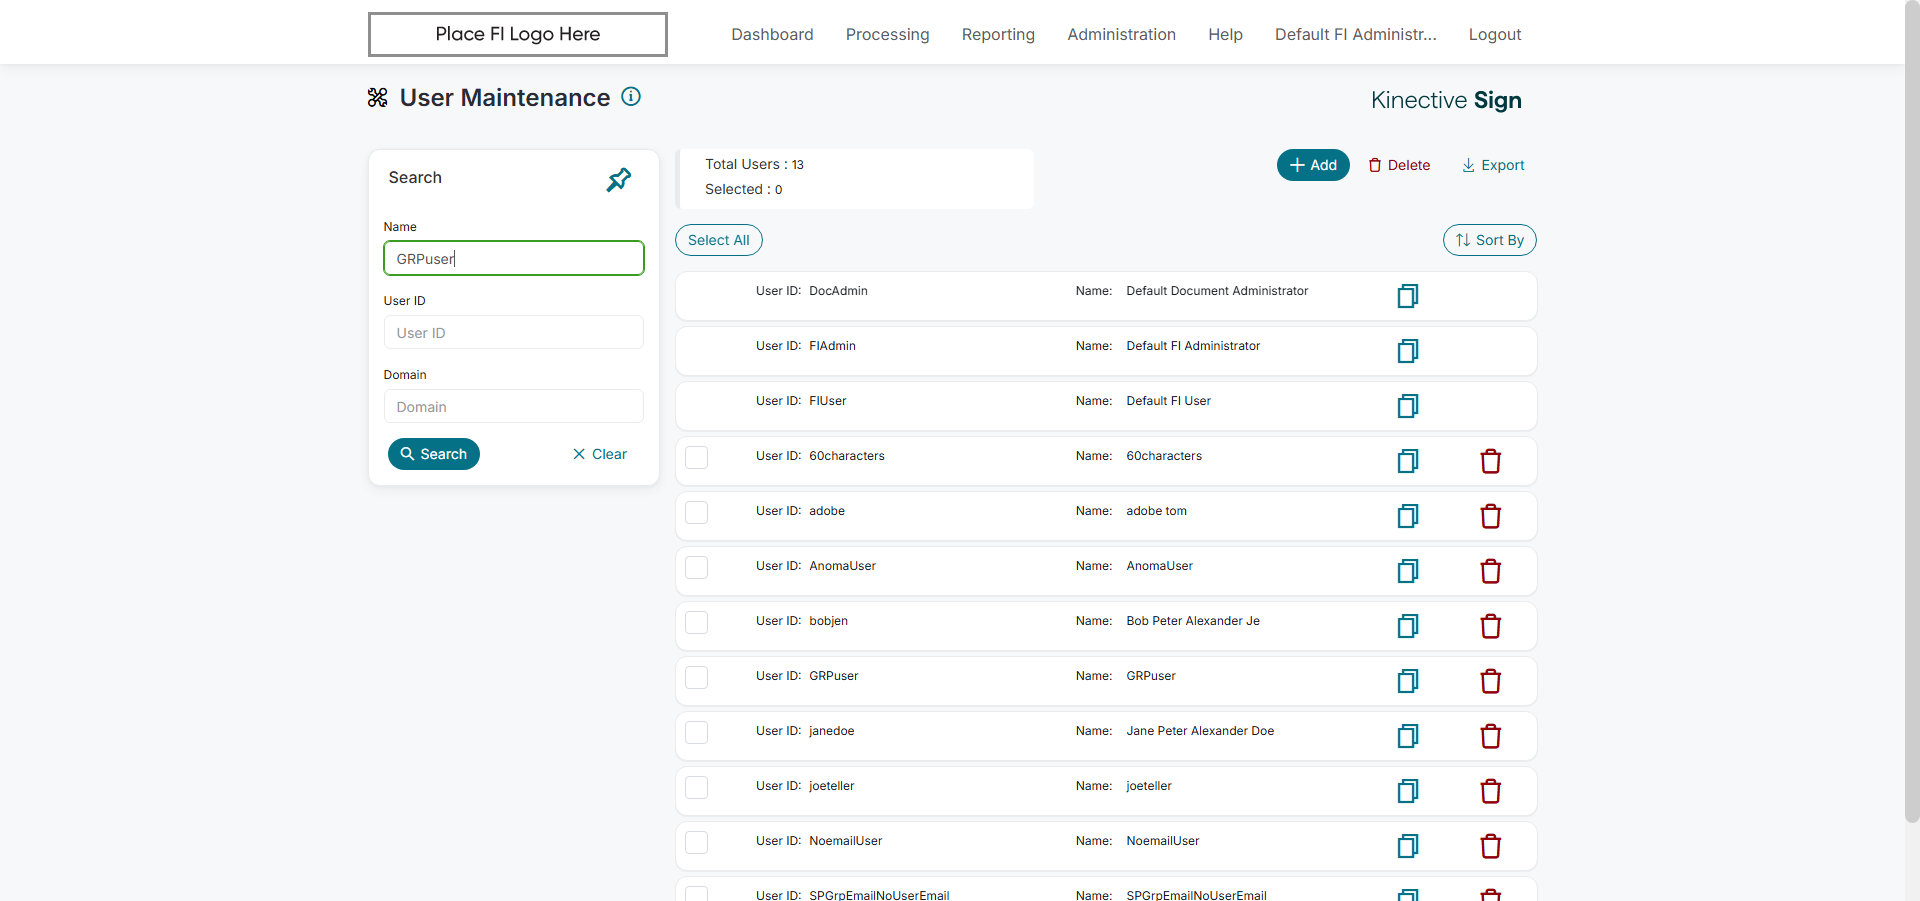Image resolution: width=1920 pixels, height=901 pixels.
Task: Focus the Name search field
Action: tap(514, 258)
